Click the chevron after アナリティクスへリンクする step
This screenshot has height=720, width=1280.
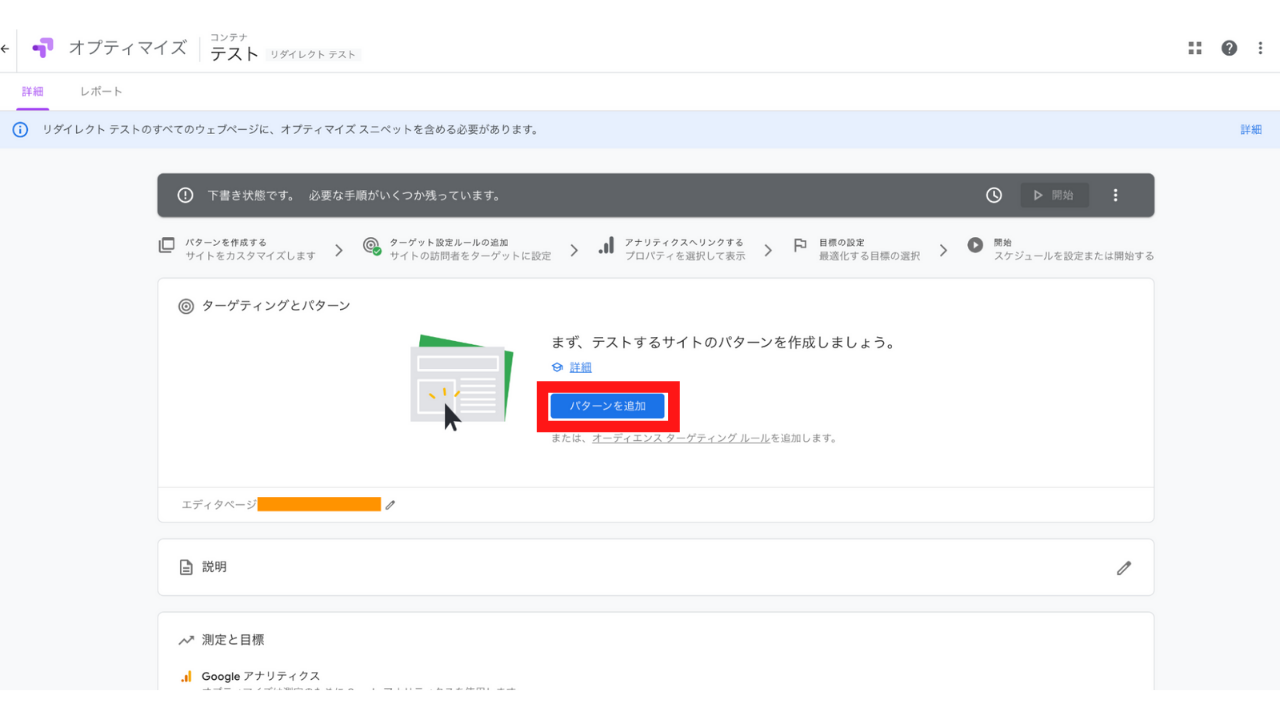click(768, 250)
